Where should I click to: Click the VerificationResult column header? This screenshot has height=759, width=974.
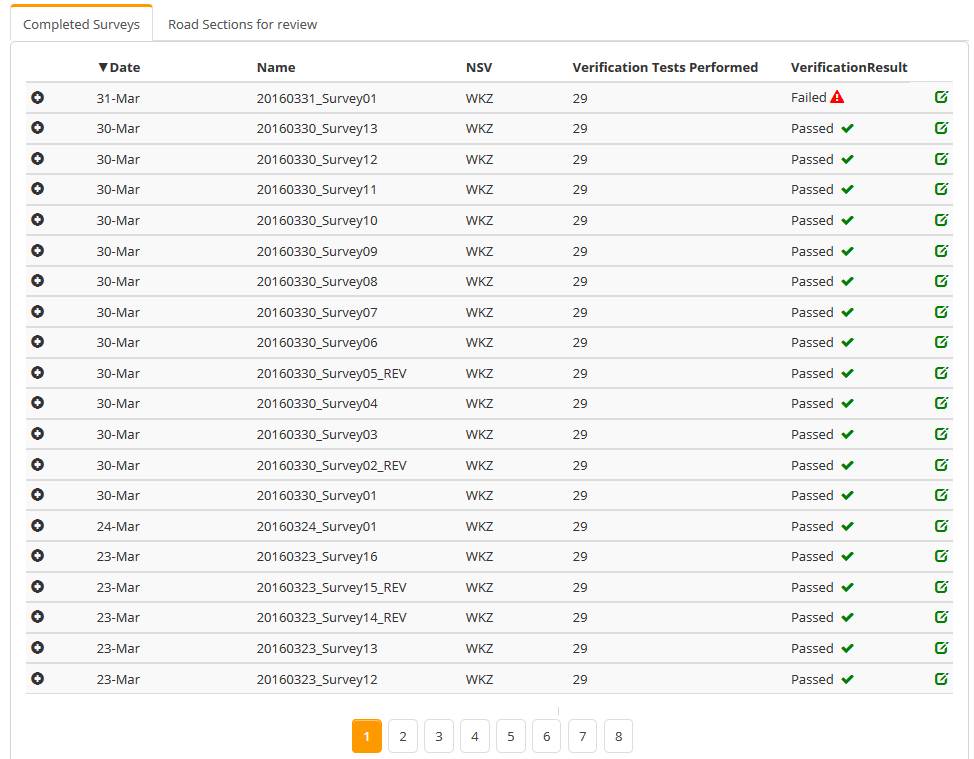(x=848, y=68)
